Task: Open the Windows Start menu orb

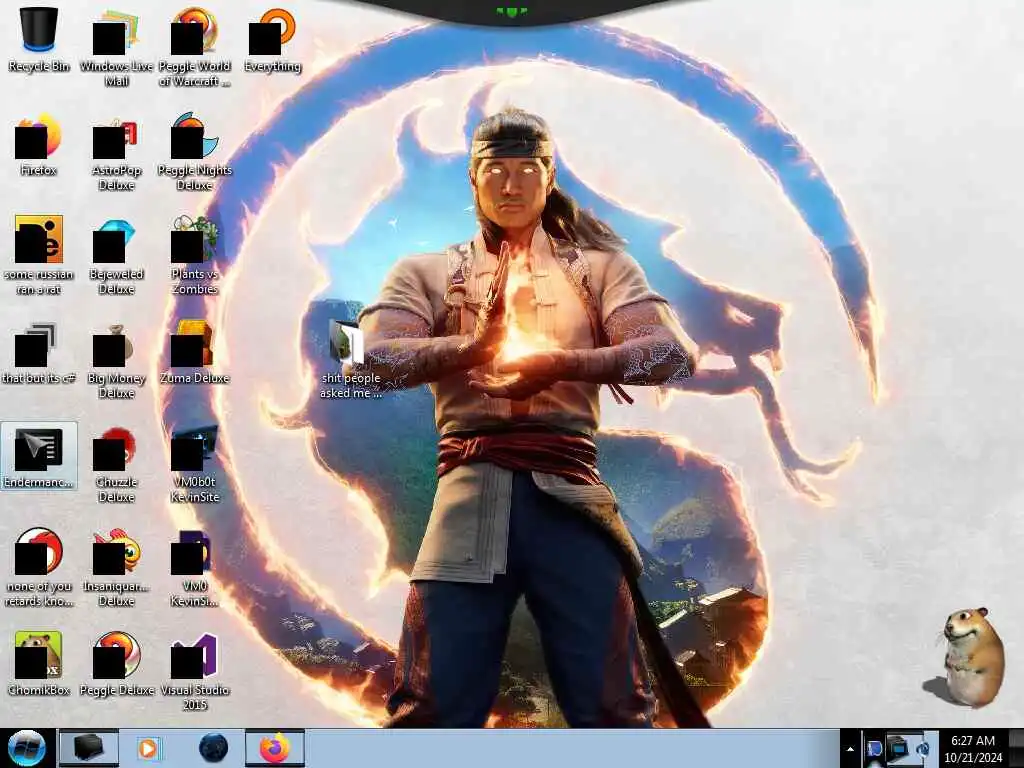Action: pyautogui.click(x=26, y=748)
